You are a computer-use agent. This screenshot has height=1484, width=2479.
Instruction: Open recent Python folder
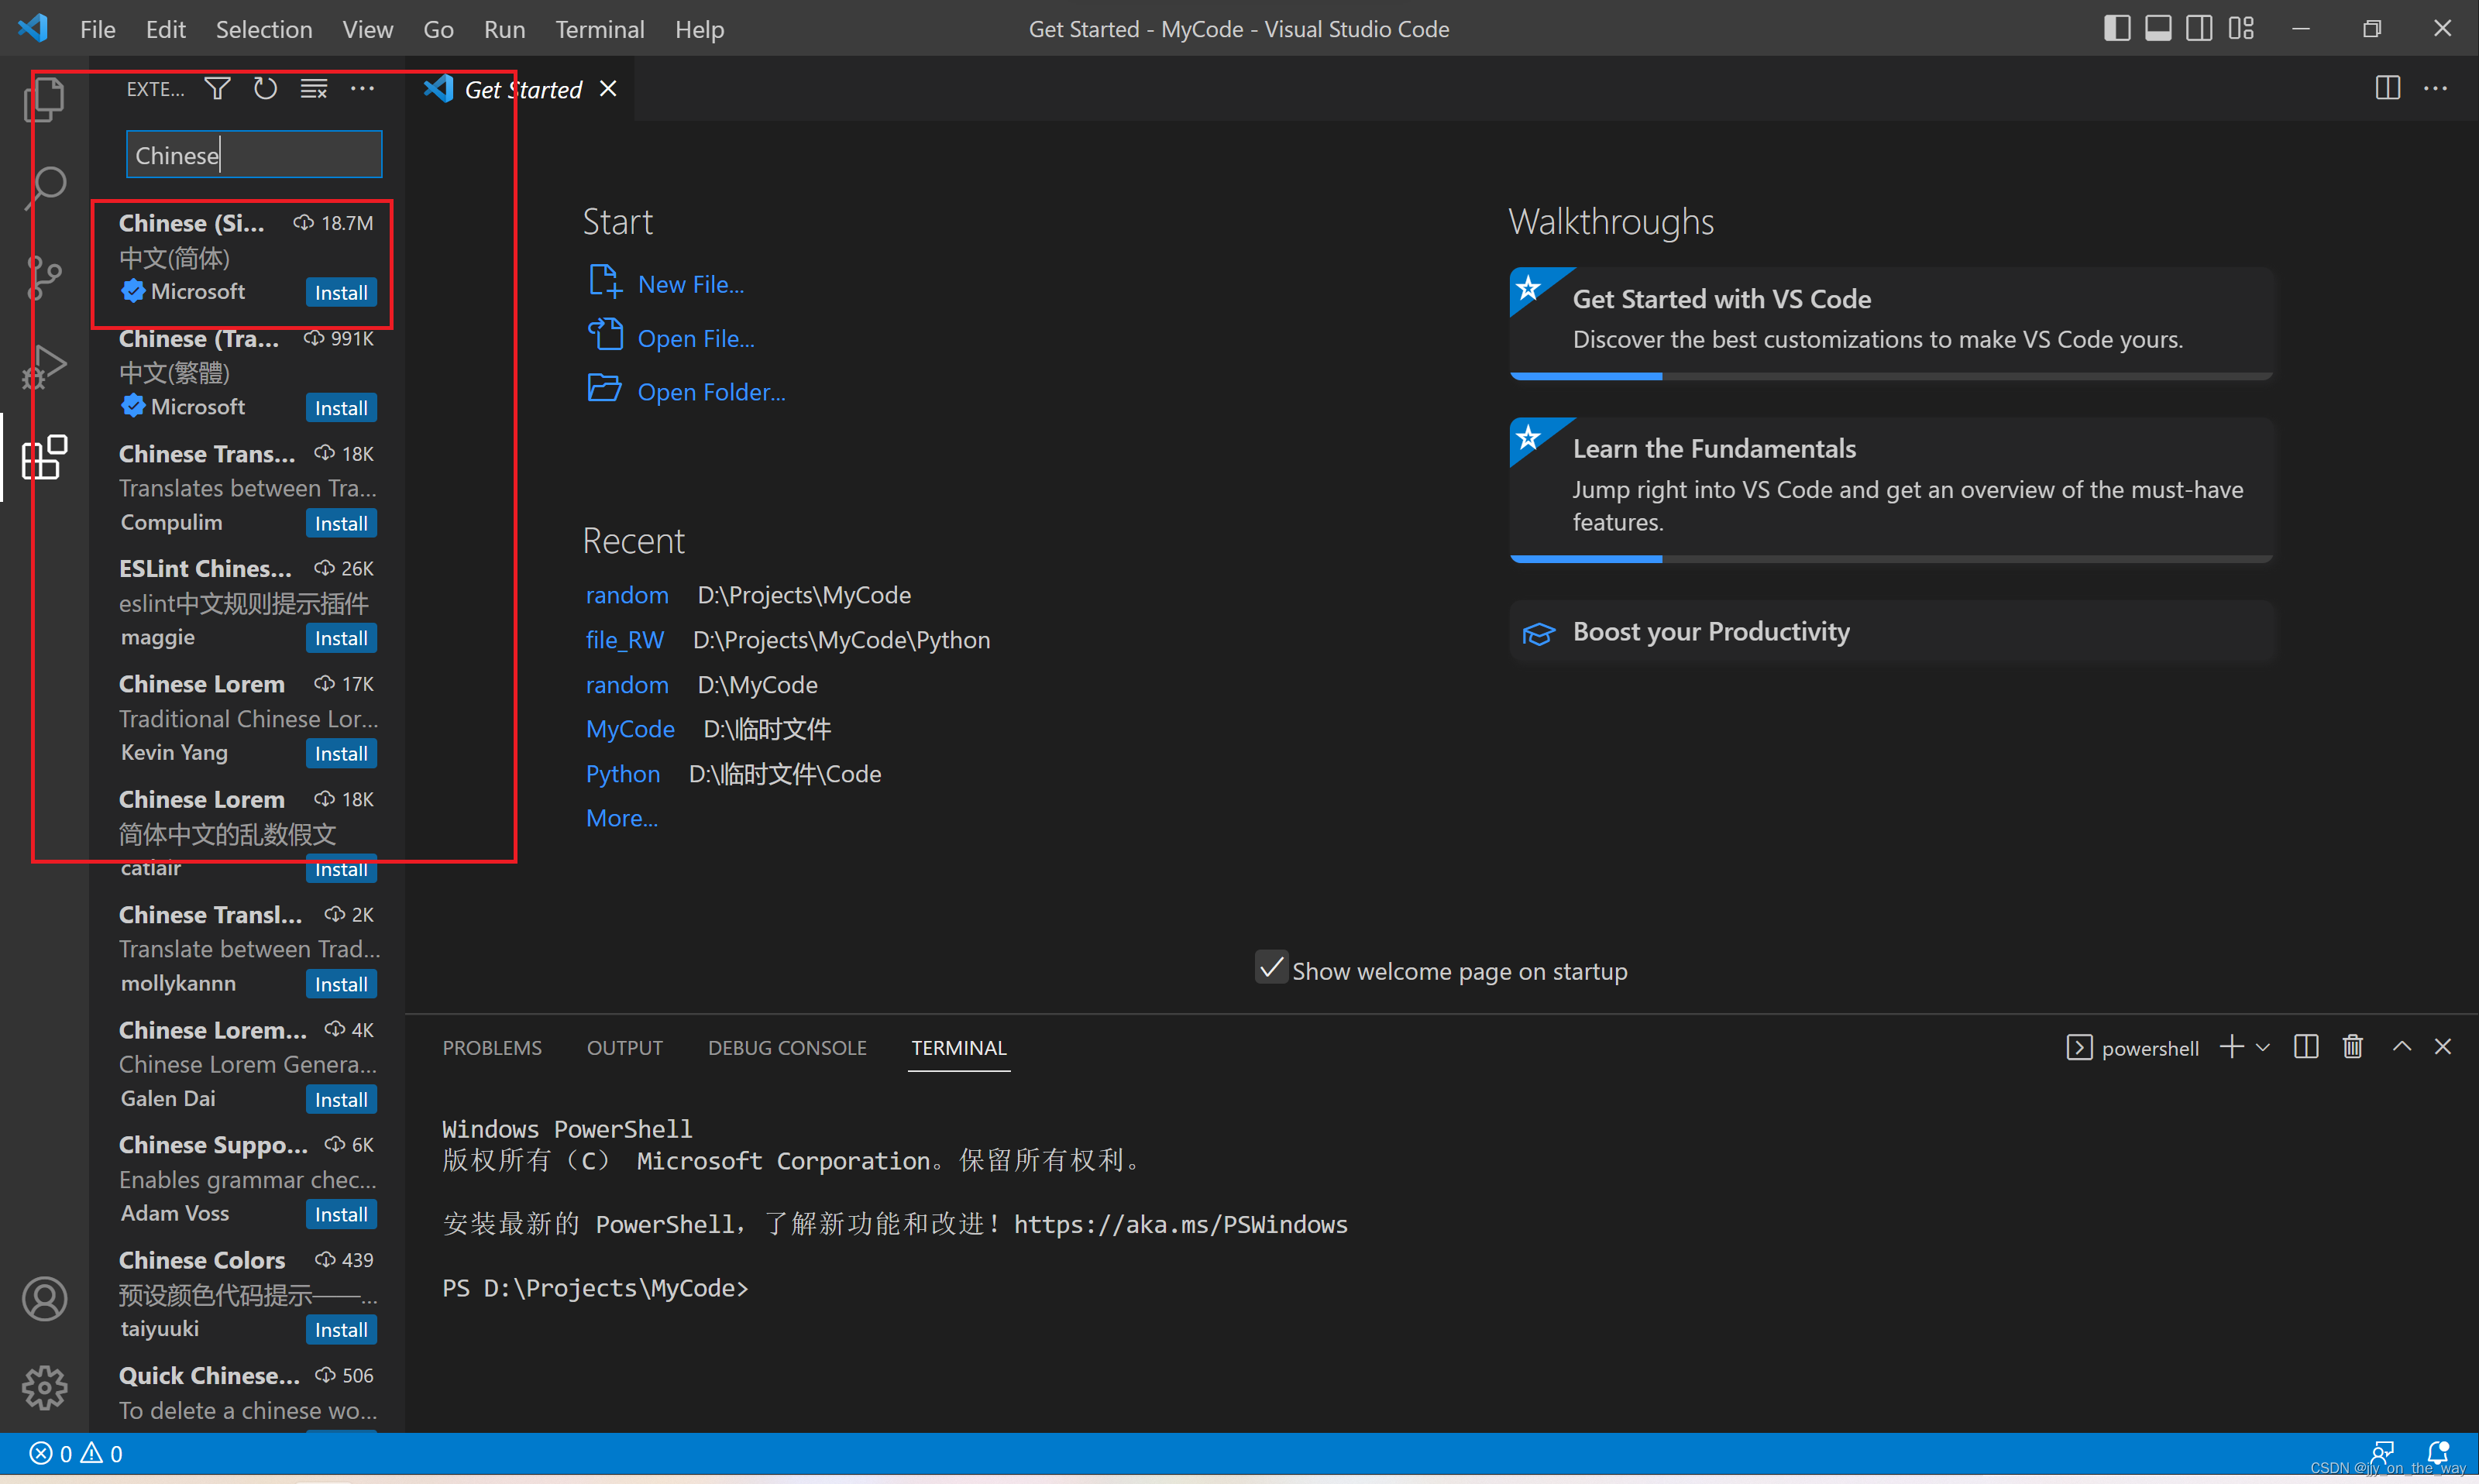tap(623, 774)
